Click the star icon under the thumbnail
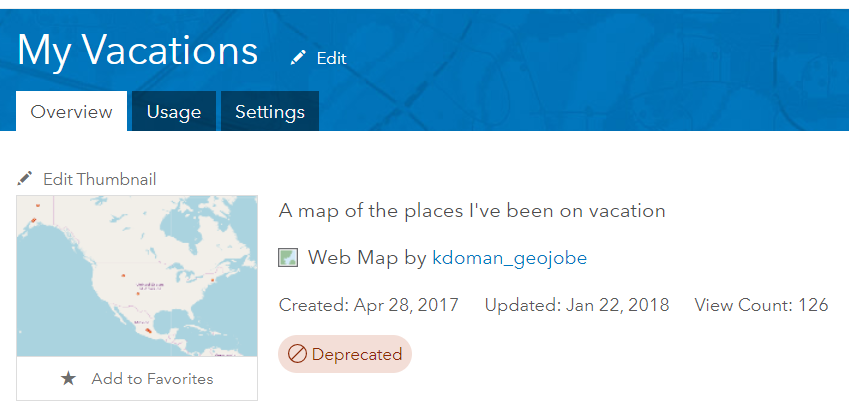Image resolution: width=849 pixels, height=416 pixels. [68, 379]
